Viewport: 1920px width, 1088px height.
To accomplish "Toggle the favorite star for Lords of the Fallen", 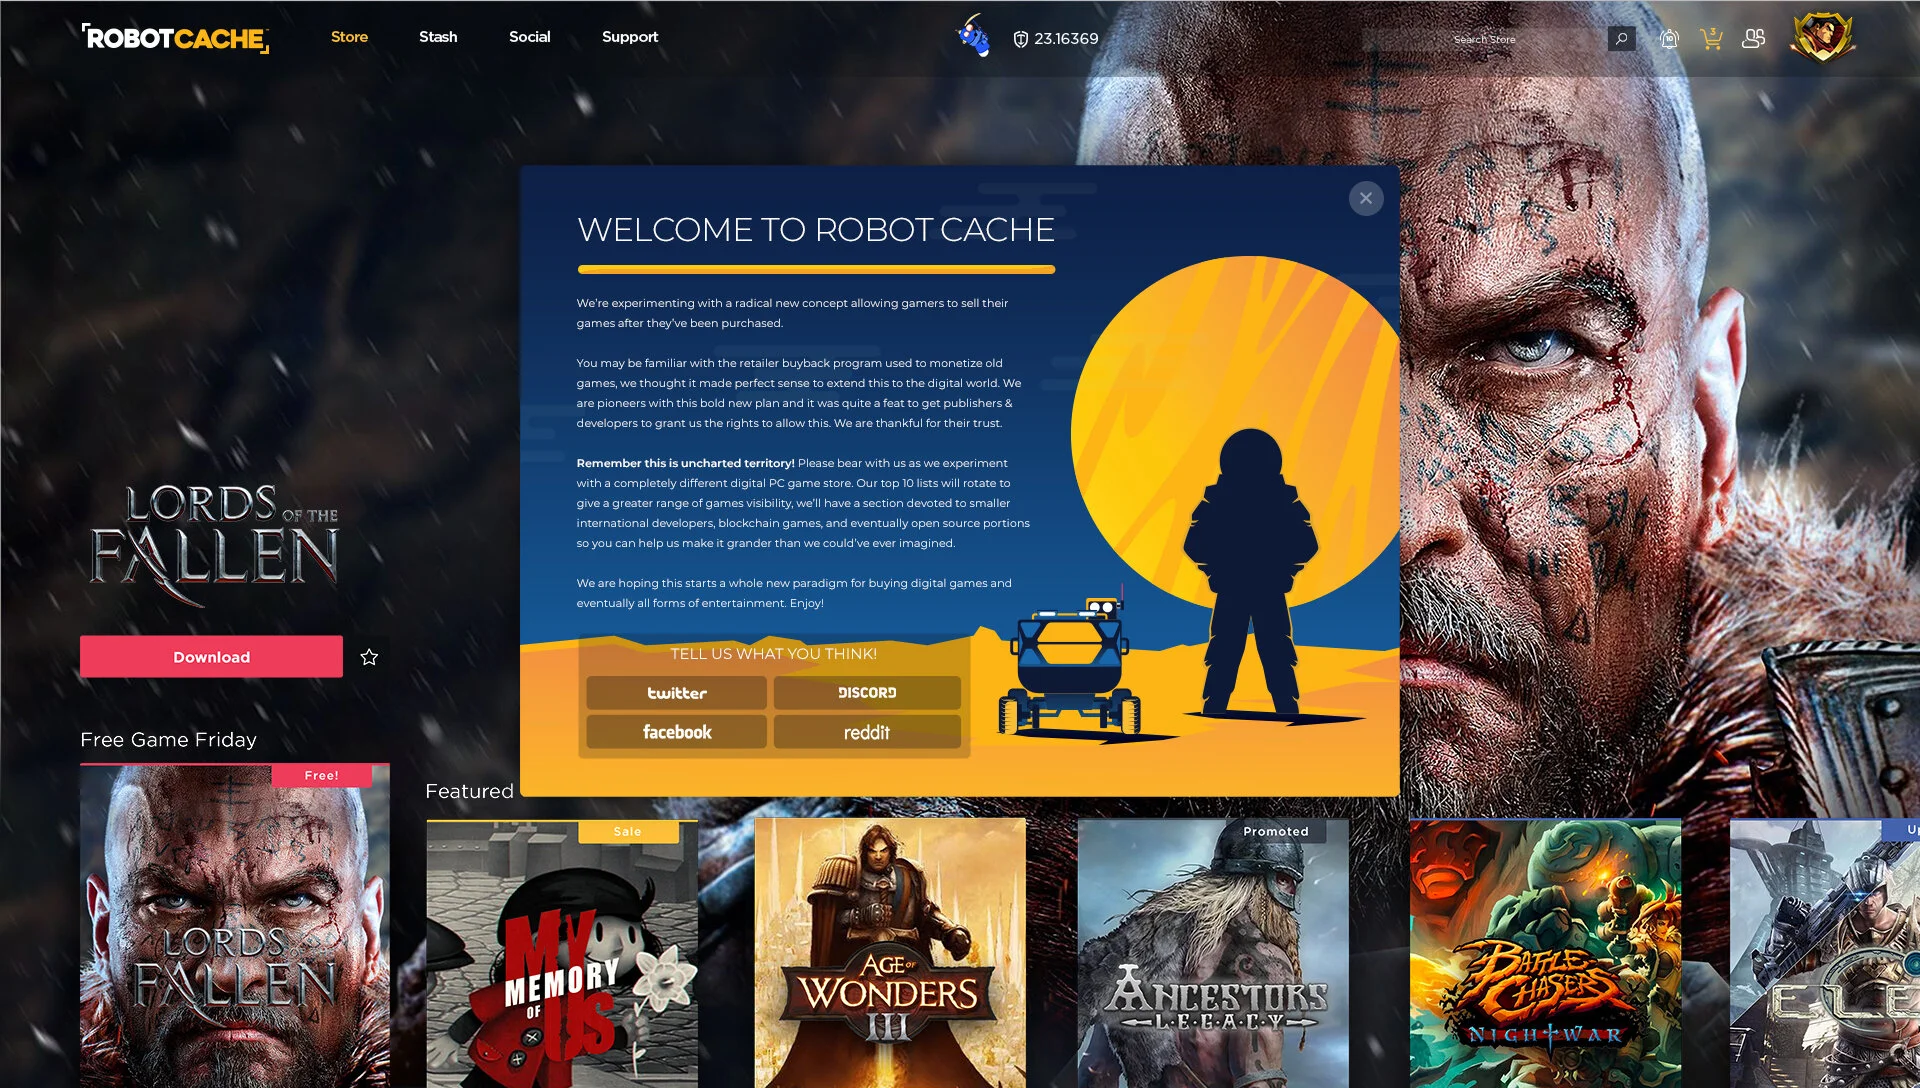I will click(369, 657).
